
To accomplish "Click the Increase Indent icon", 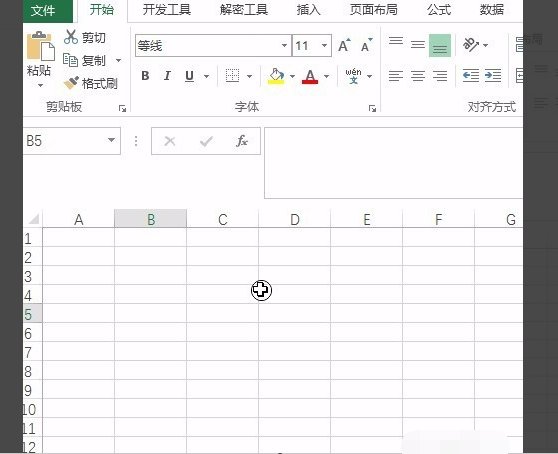I will pos(493,76).
